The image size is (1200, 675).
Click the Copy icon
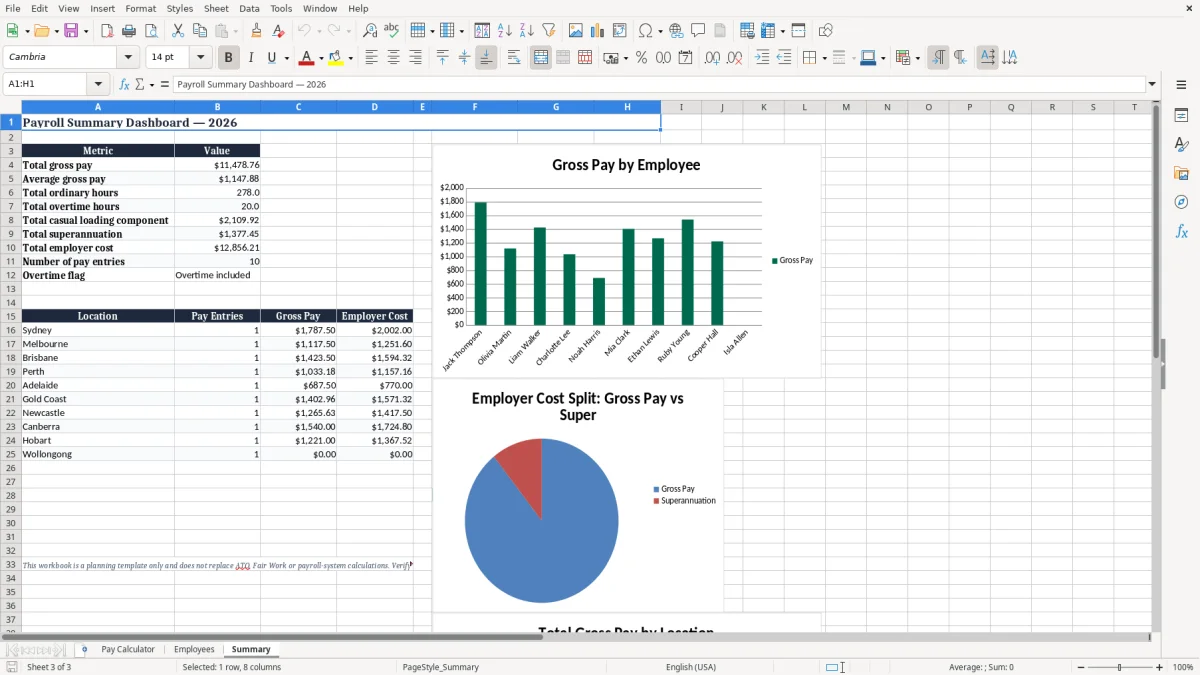(199, 31)
